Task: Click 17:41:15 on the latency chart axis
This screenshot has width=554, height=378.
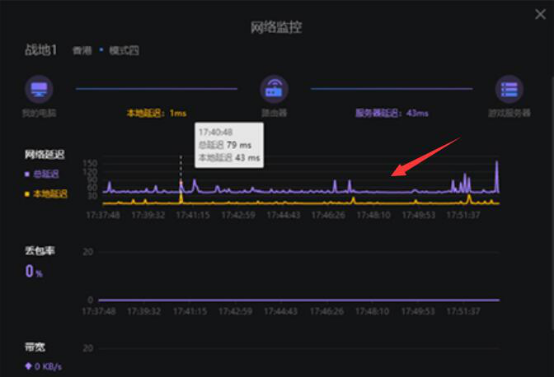Action: click(193, 215)
